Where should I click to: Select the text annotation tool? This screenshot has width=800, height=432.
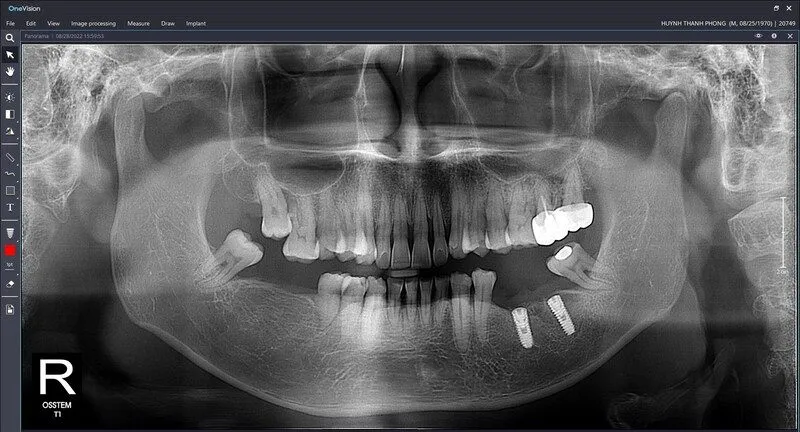click(x=10, y=207)
